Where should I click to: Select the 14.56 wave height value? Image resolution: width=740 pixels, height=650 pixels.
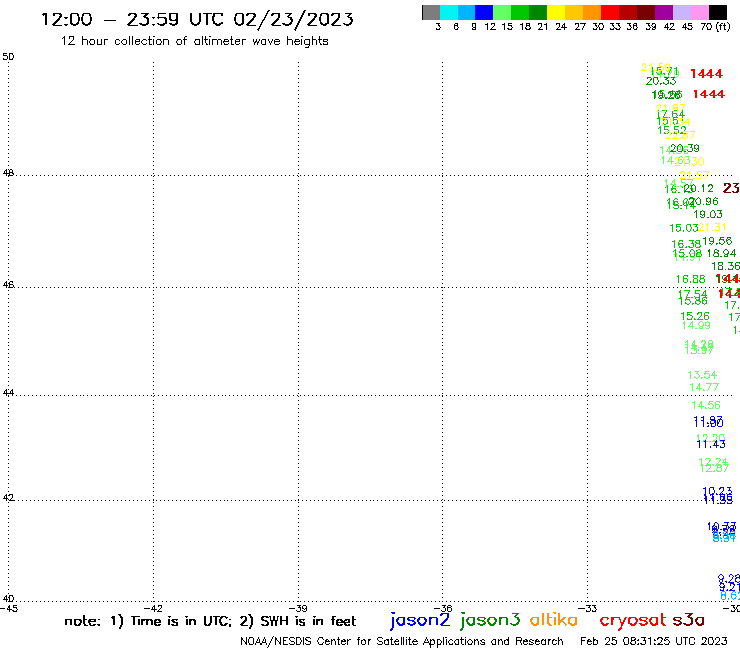pos(706,405)
